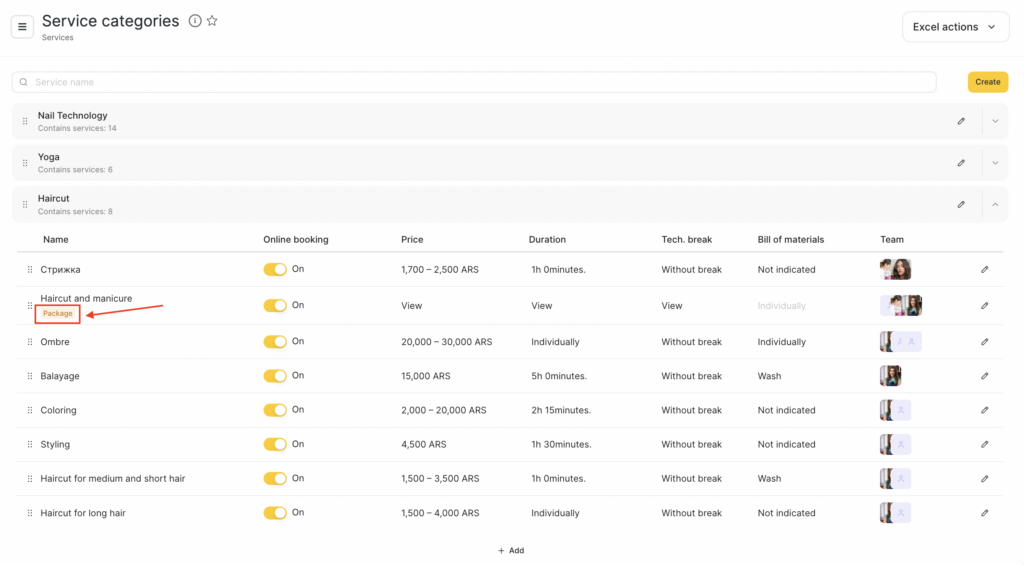
Task: Click the pencil icon for Yoga category
Action: click(x=961, y=163)
